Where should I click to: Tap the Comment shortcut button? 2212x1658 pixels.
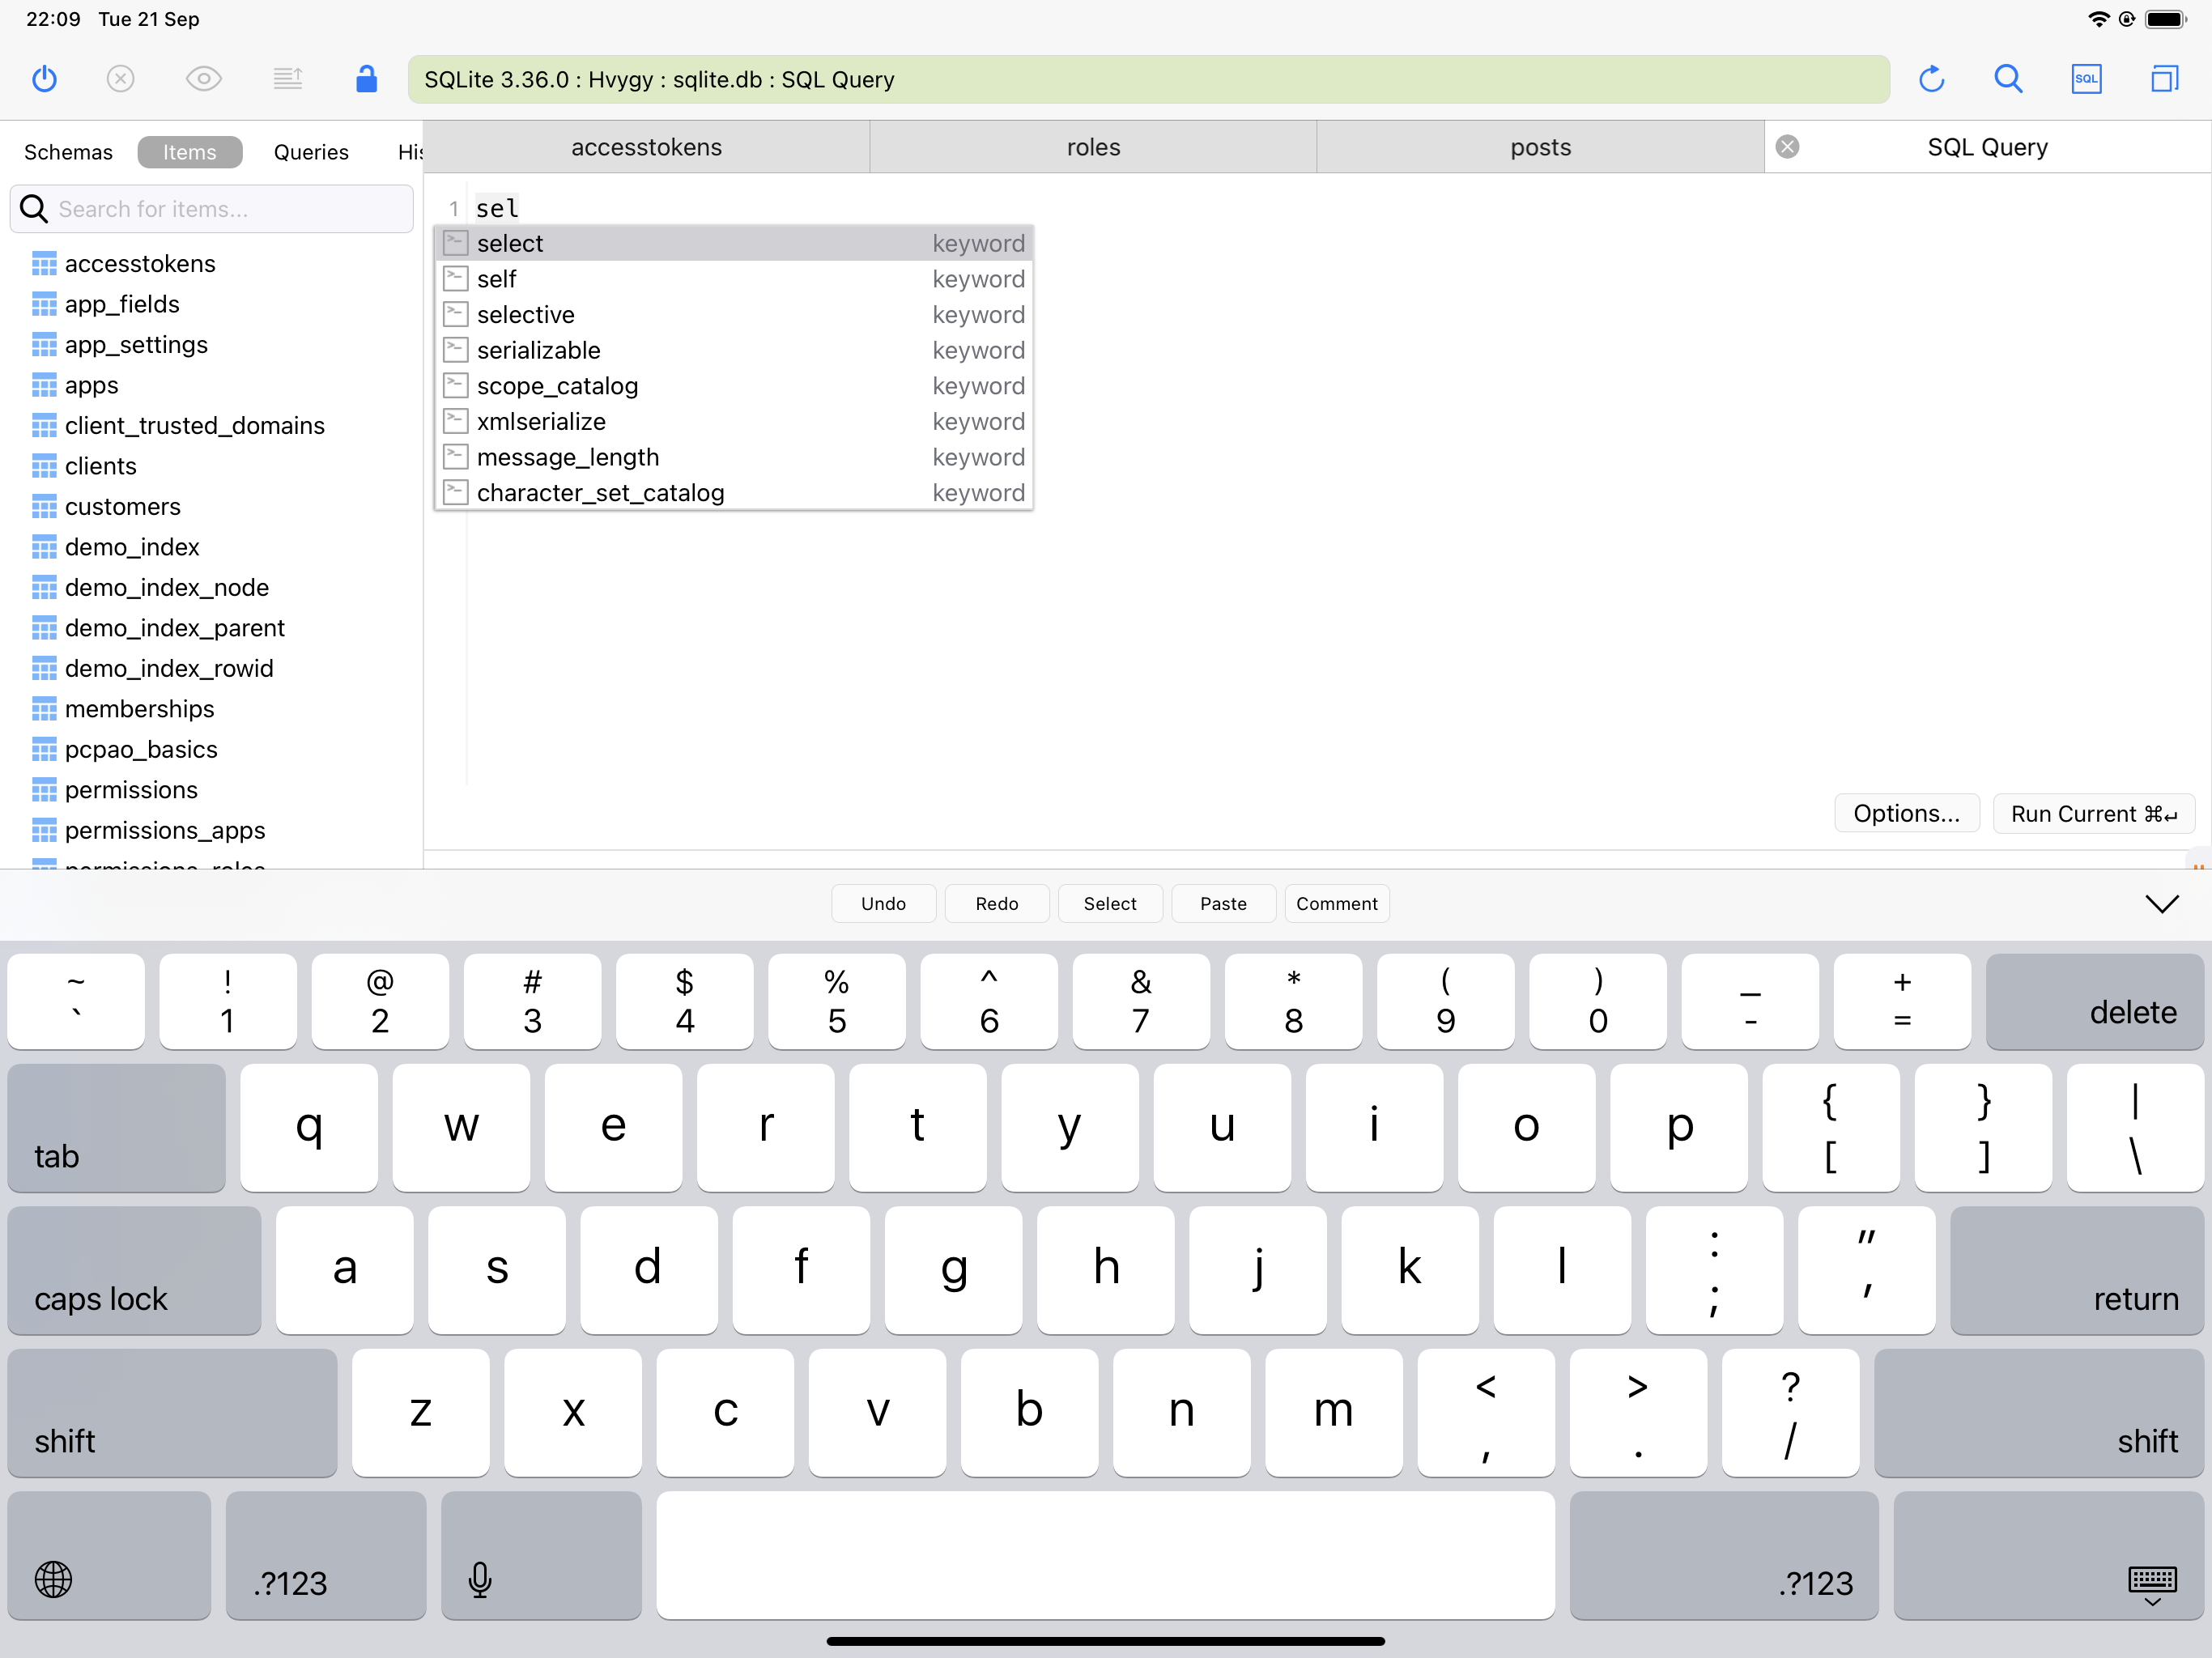1336,904
